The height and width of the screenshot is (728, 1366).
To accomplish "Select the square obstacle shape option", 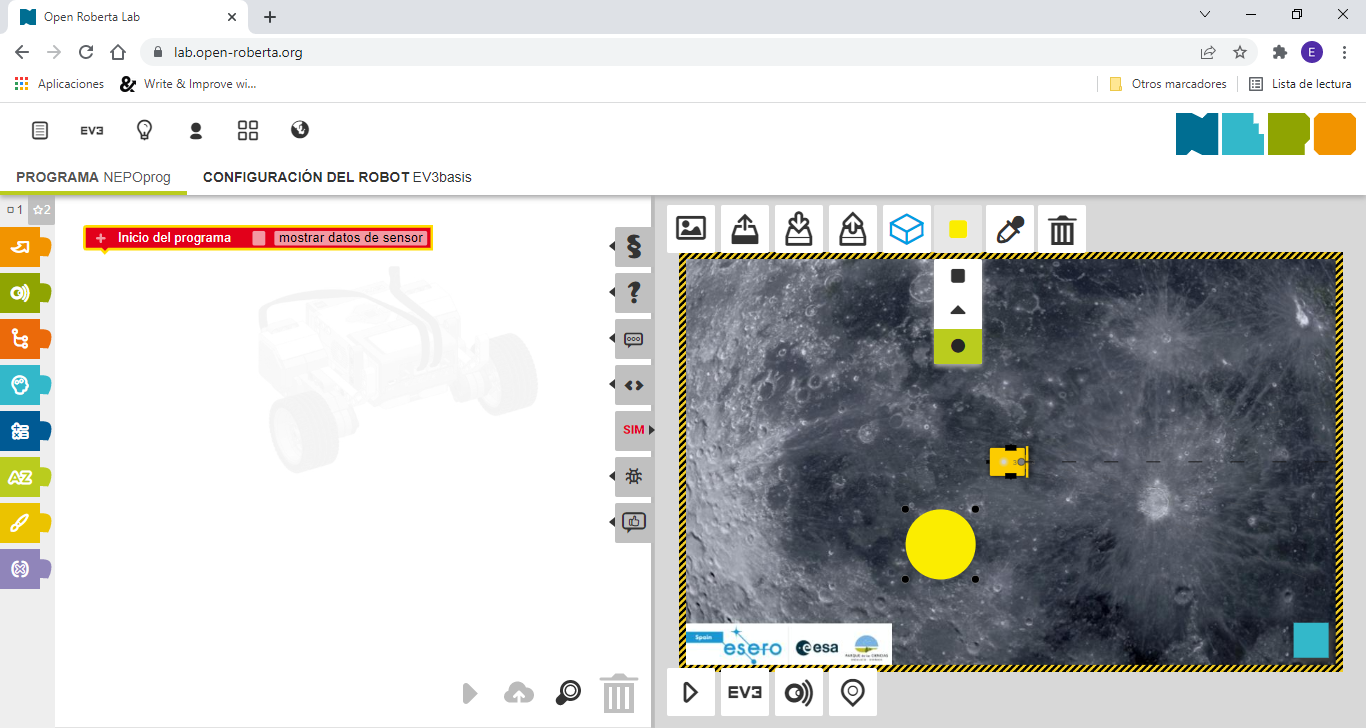I will pyautogui.click(x=958, y=276).
